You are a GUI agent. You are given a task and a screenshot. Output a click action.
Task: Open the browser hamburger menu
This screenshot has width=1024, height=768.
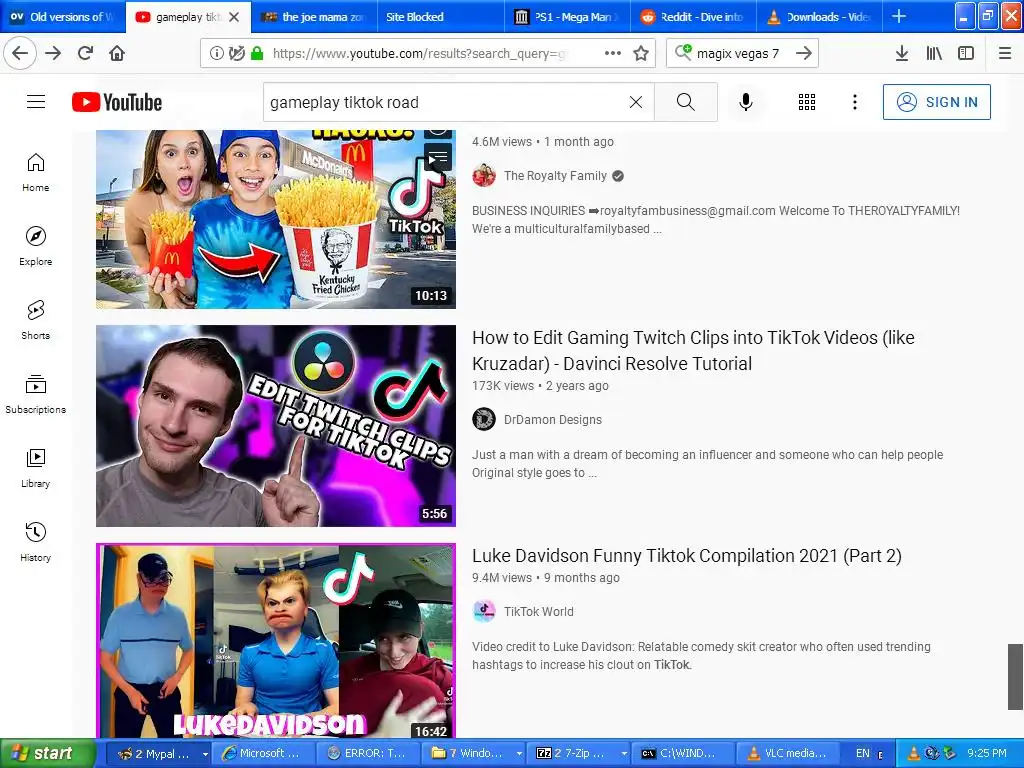pyautogui.click(x=1005, y=53)
